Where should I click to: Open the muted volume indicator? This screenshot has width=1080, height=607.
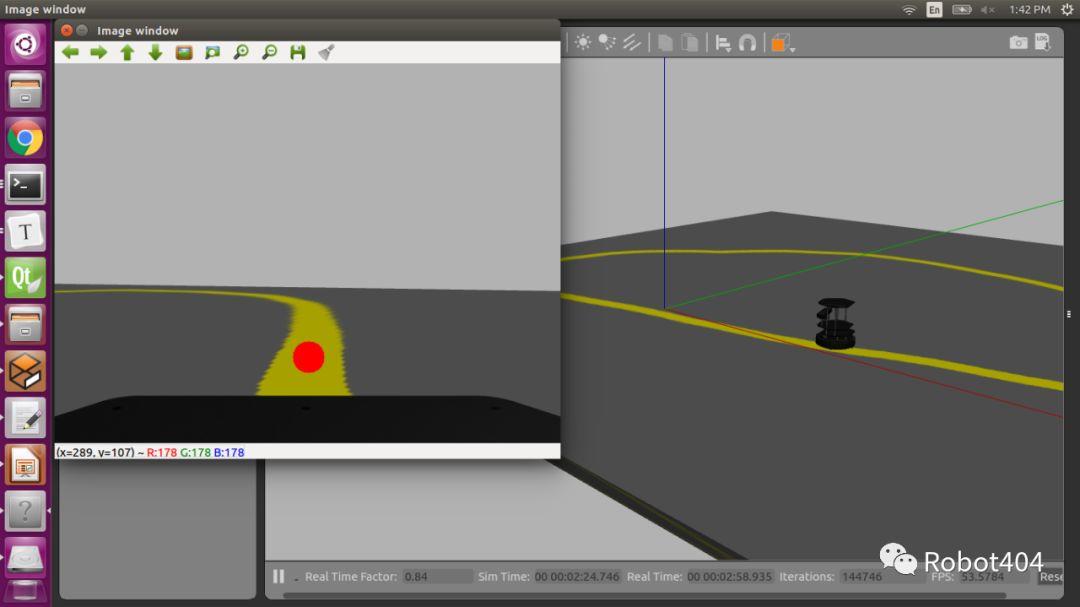(988, 10)
